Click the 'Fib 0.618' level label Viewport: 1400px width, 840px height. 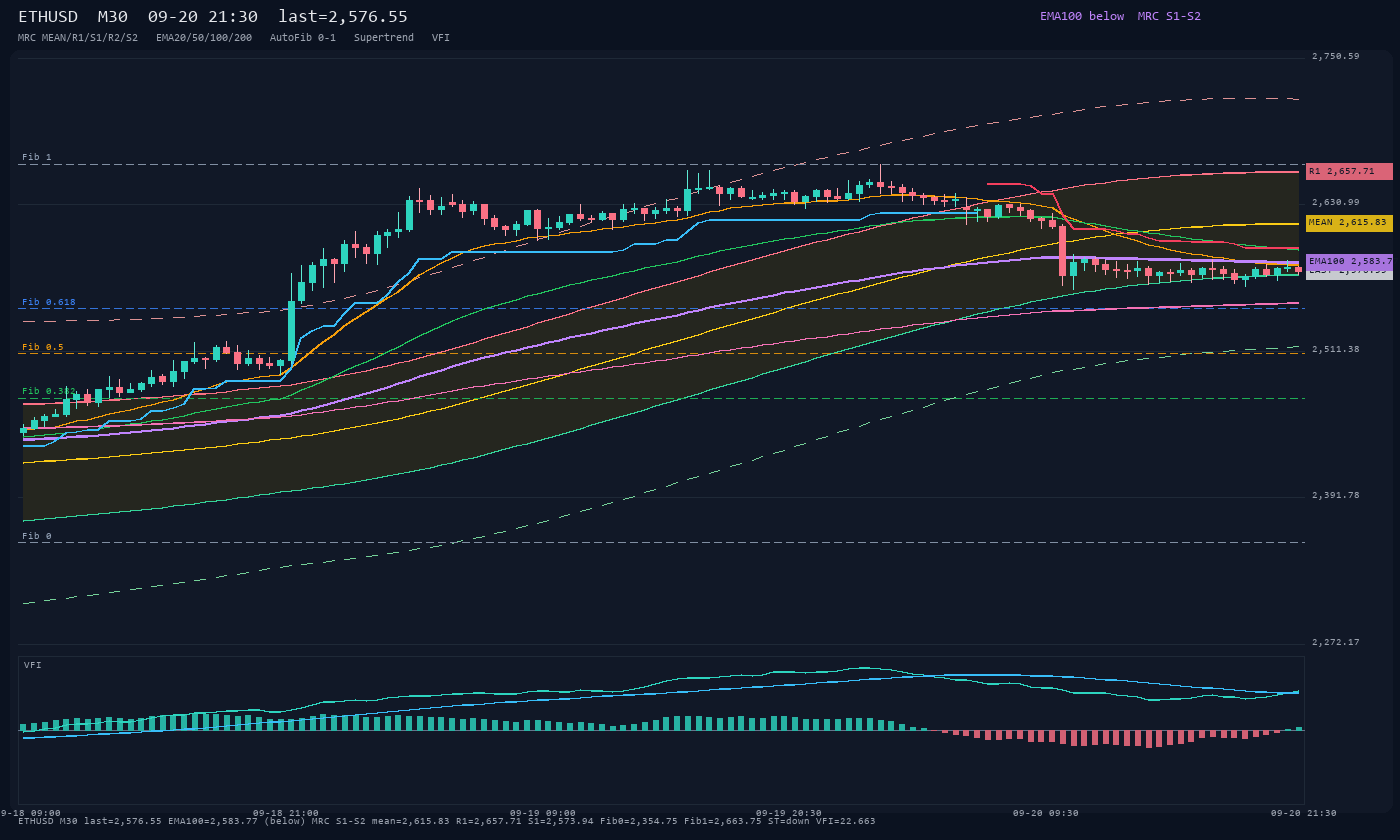[x=48, y=302]
